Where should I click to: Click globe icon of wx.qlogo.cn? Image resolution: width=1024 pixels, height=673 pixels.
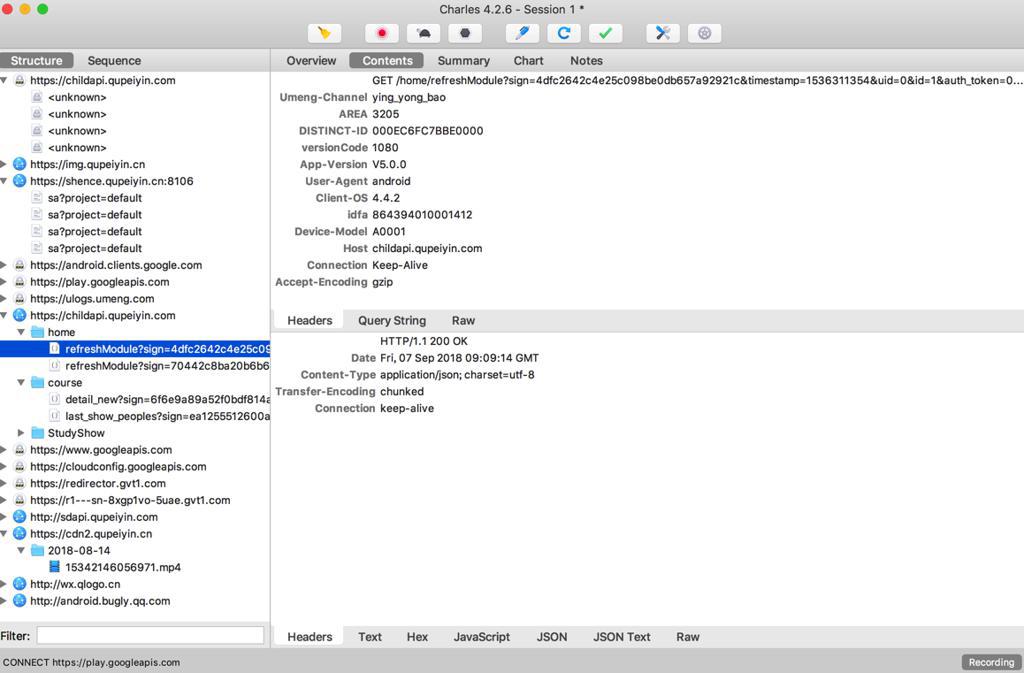pos(20,584)
